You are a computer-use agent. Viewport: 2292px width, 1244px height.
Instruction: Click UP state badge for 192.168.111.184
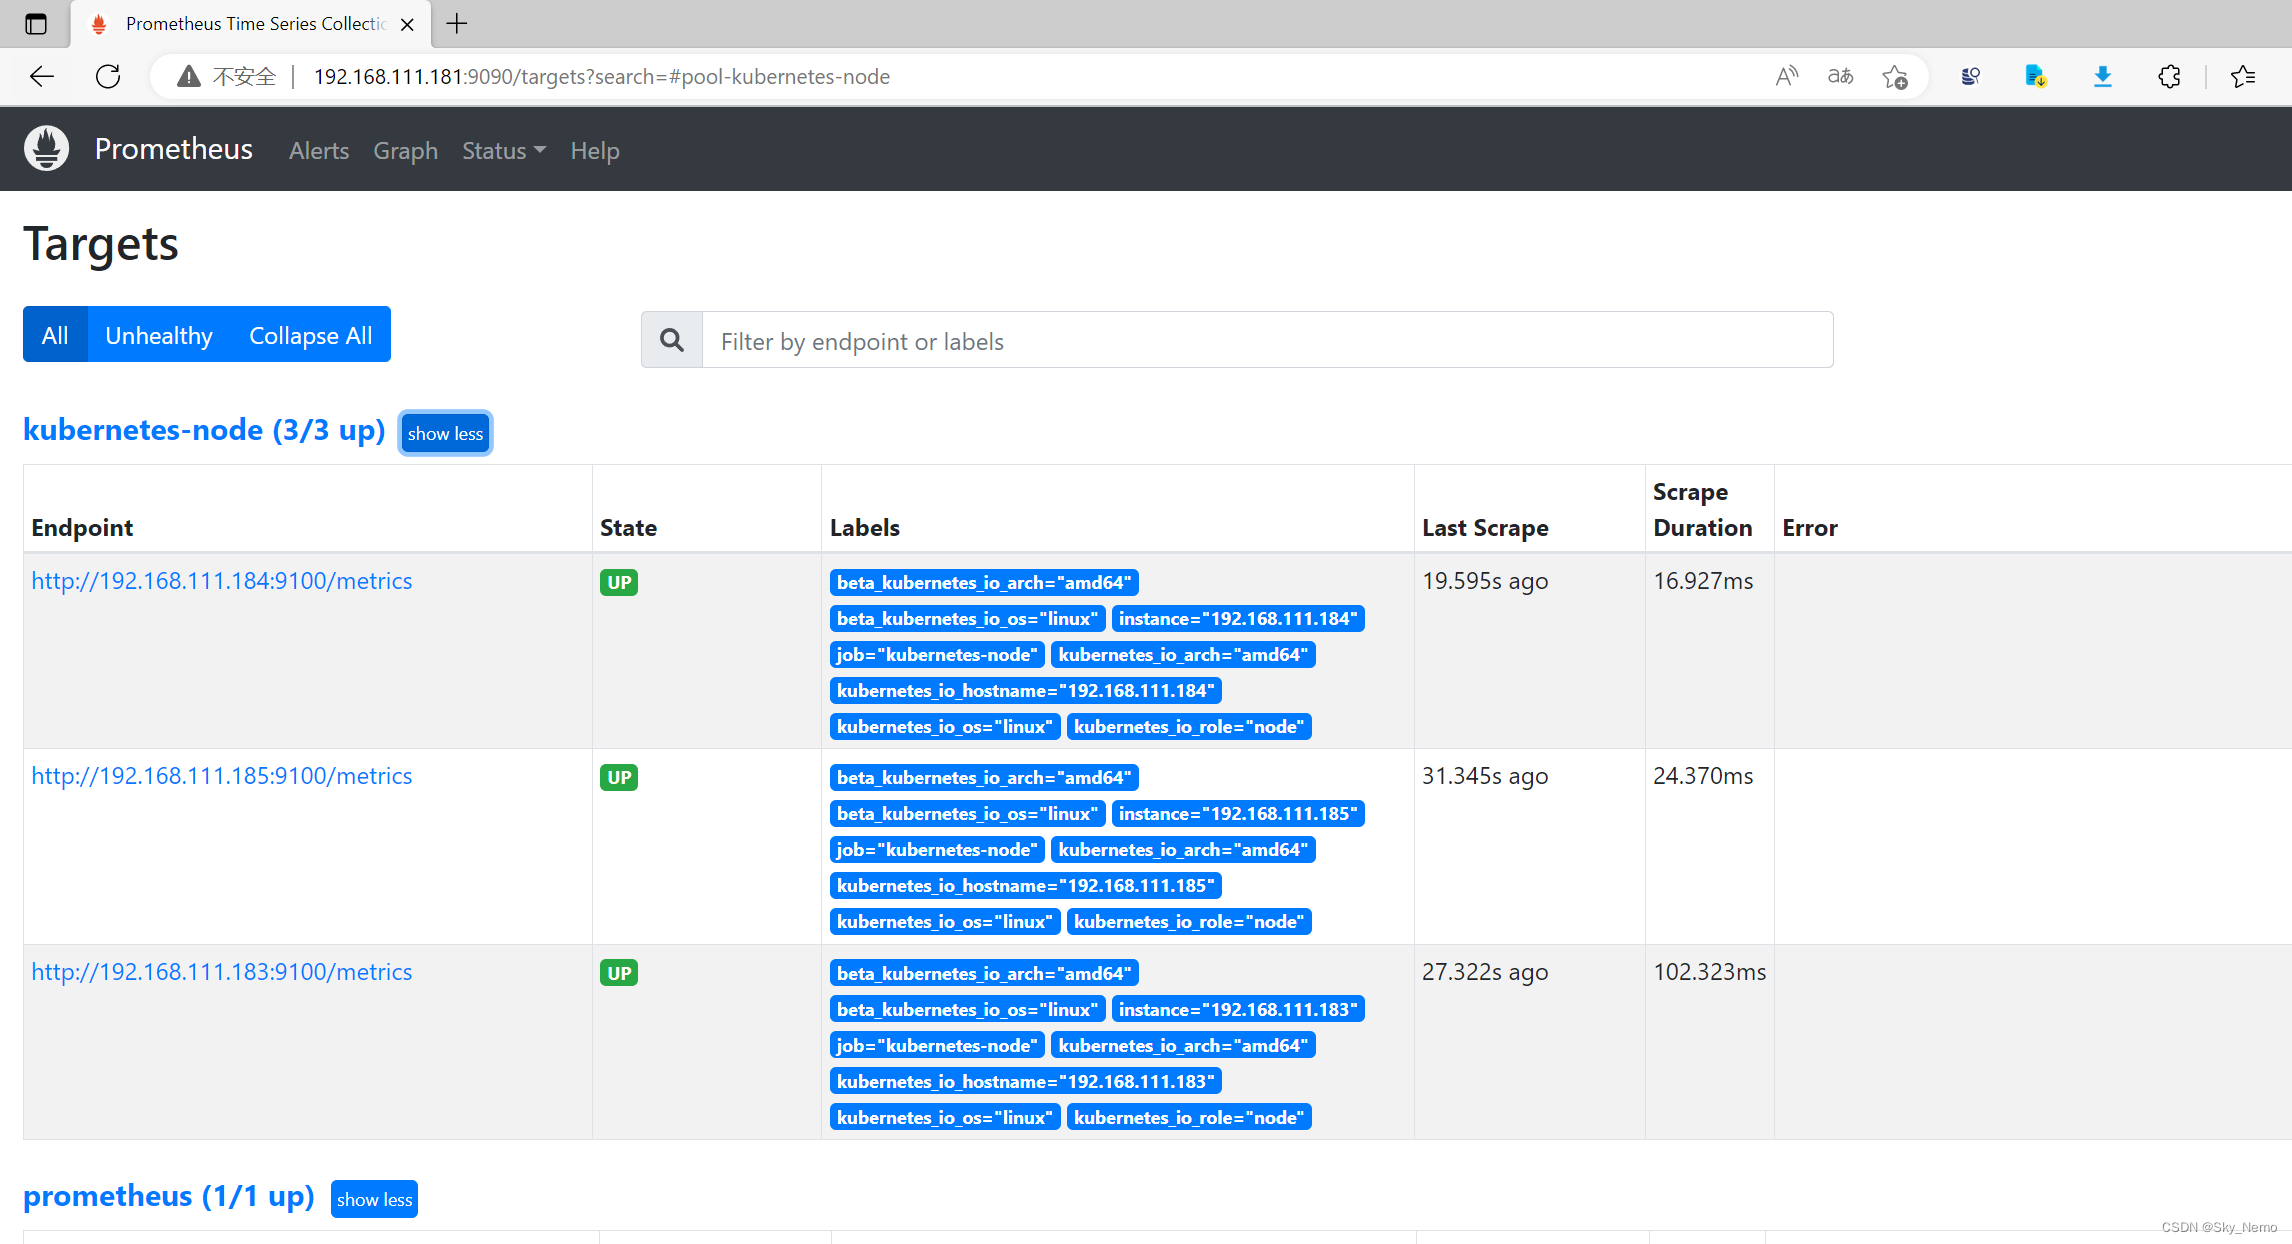point(619,582)
